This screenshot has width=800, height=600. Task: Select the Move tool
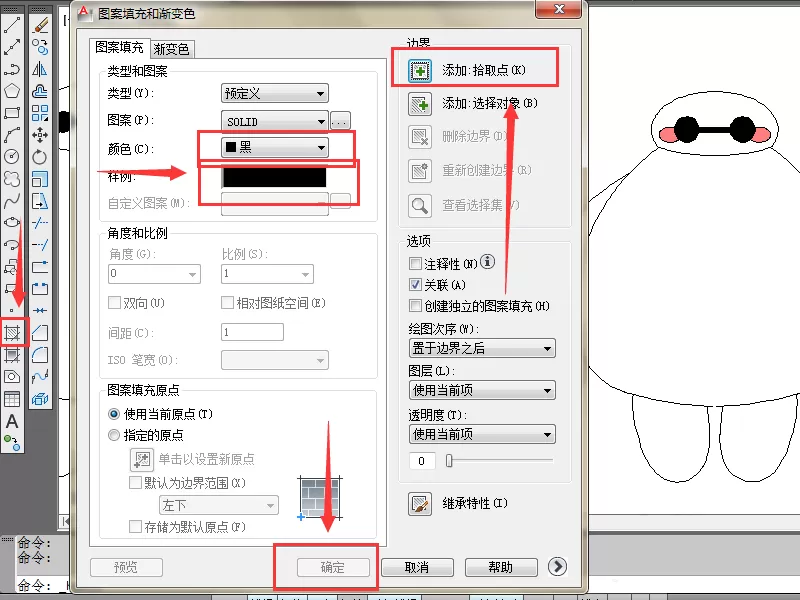point(40,135)
